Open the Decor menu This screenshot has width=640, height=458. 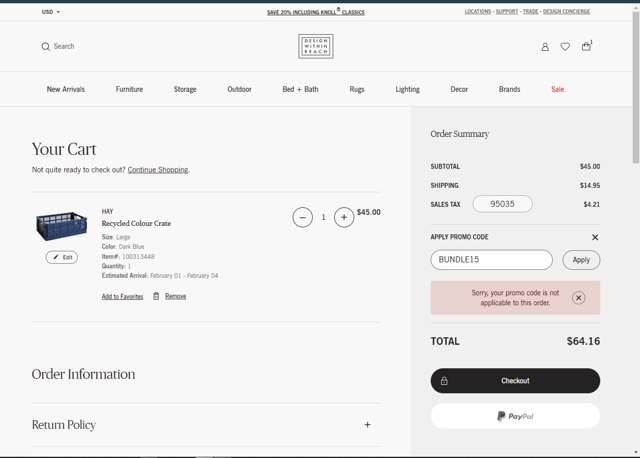[x=459, y=89]
